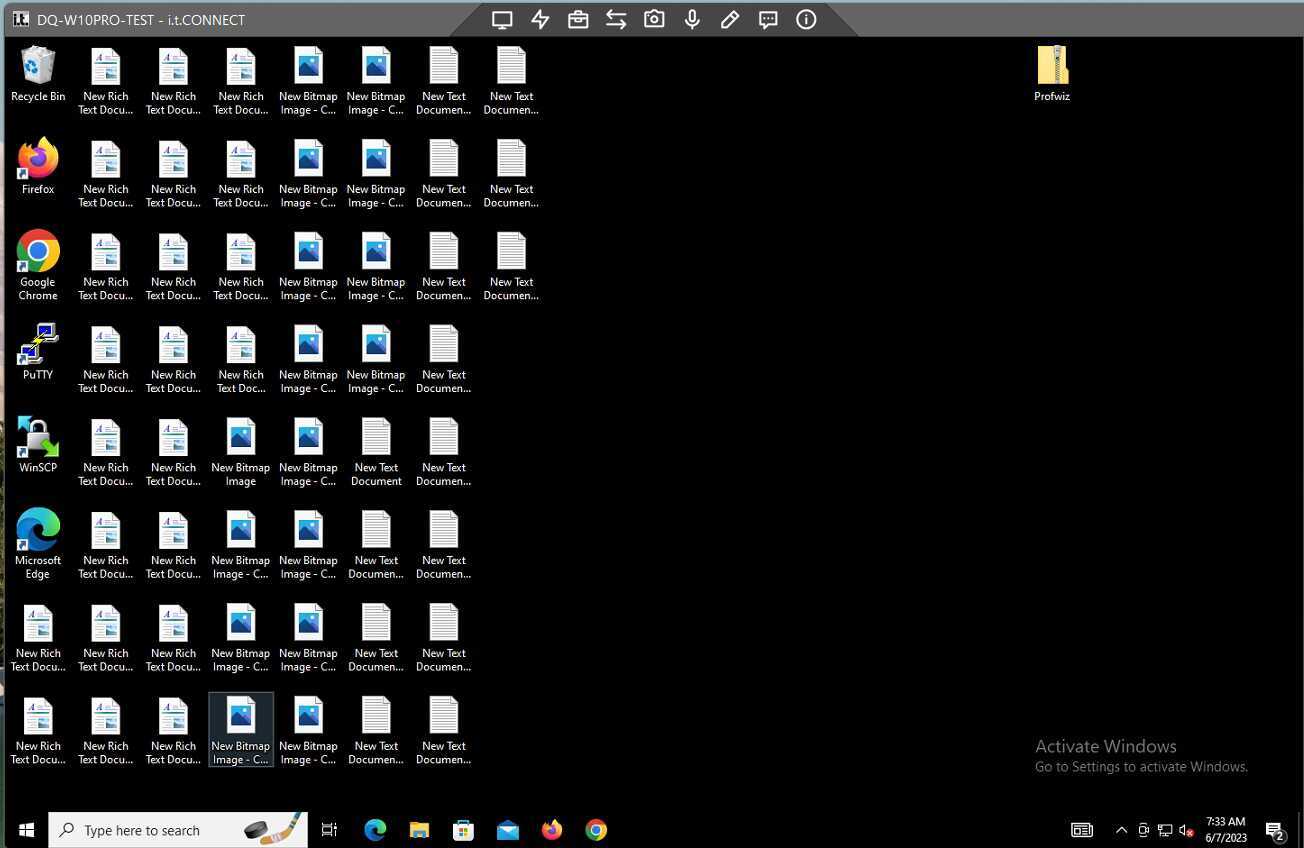
Task: Click the monitor display icon in session toolbar
Action: tap(502, 20)
